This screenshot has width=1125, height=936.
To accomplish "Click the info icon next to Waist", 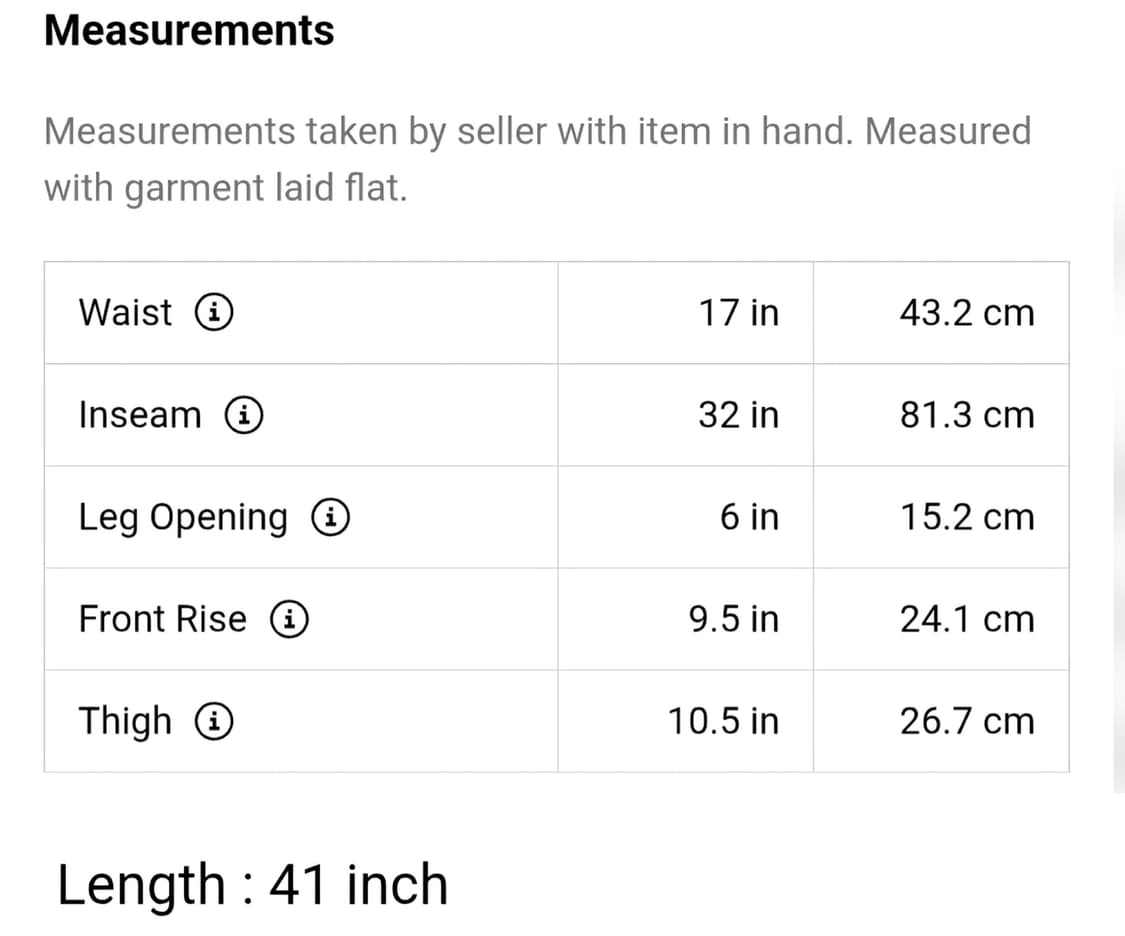I will click(213, 313).
